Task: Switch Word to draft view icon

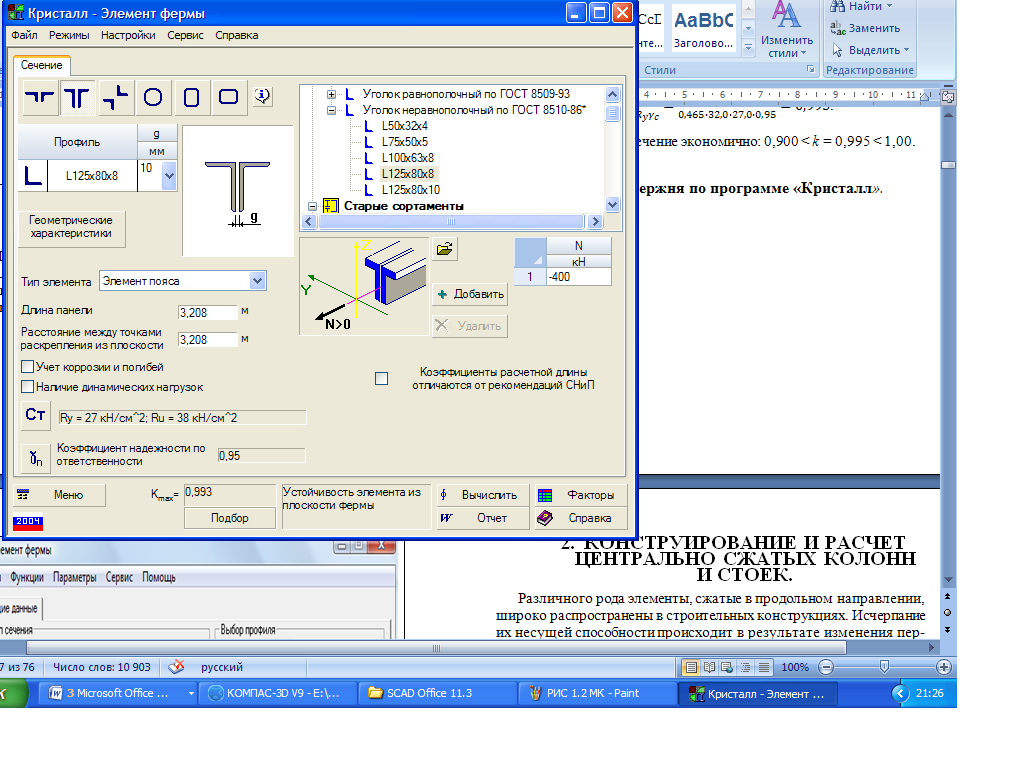Action: 763,667
